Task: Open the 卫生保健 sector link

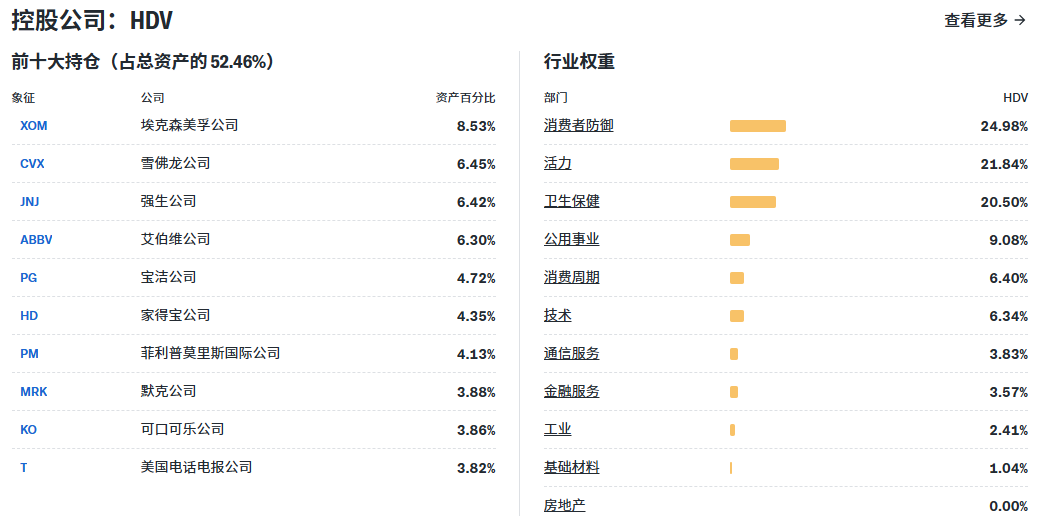Action: tap(572, 202)
